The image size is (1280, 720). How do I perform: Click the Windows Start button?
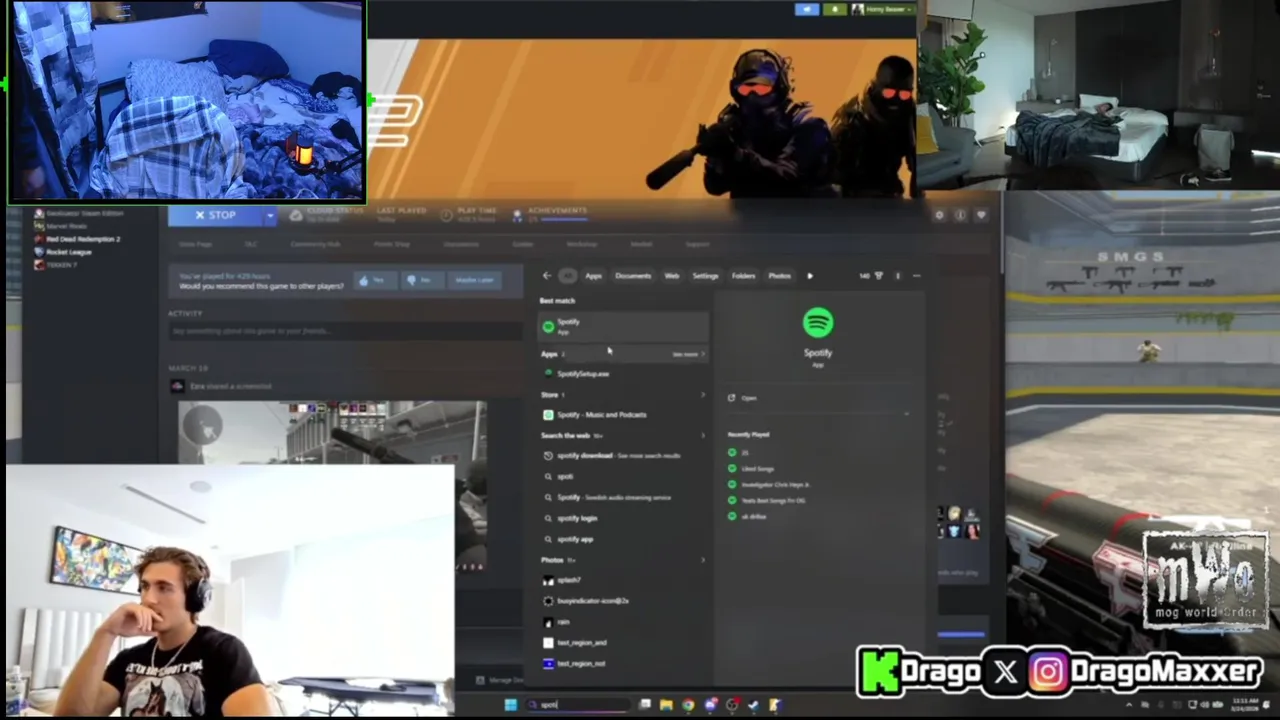[510, 705]
